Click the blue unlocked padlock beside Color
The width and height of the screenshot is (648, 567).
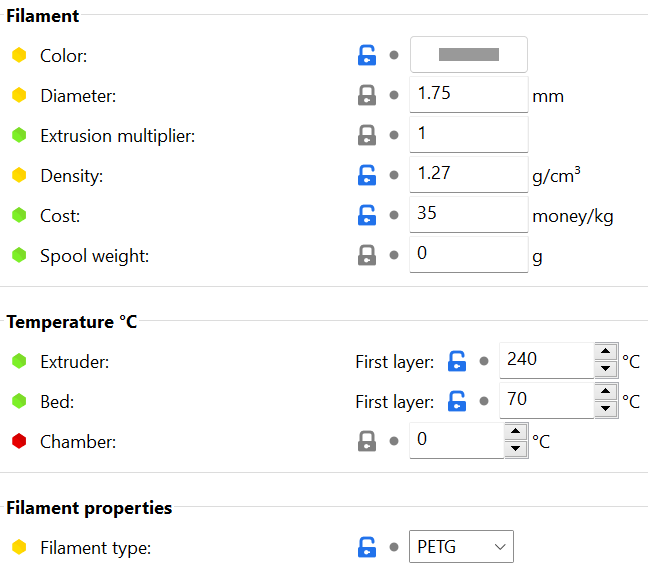coord(367,55)
